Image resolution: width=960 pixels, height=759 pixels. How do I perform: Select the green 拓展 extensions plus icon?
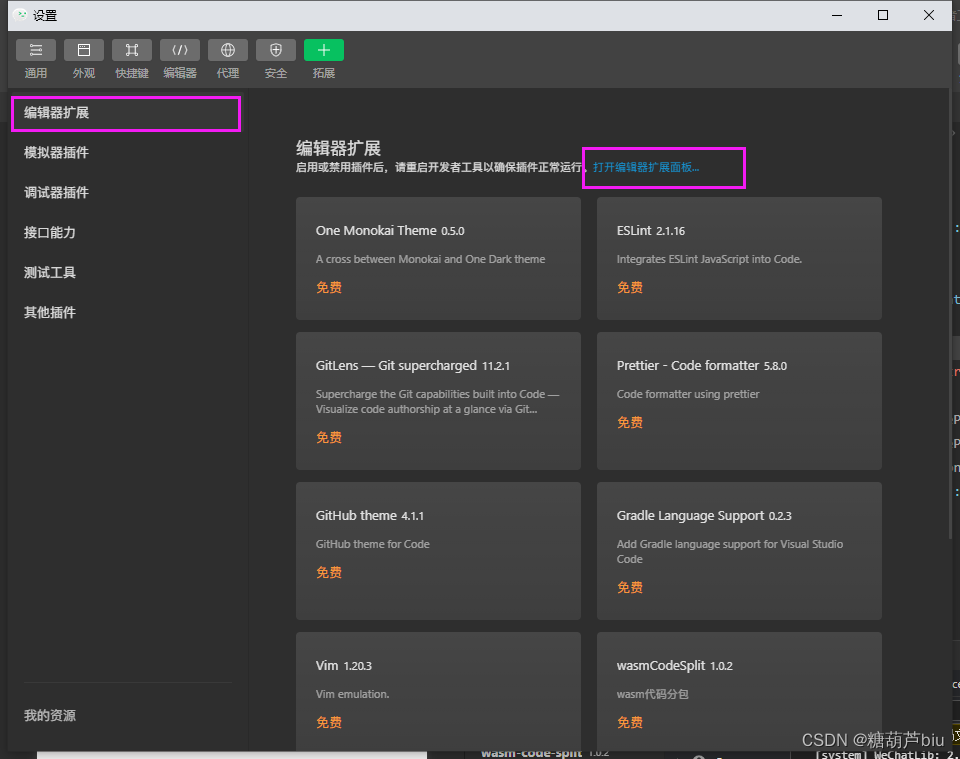tap(324, 50)
